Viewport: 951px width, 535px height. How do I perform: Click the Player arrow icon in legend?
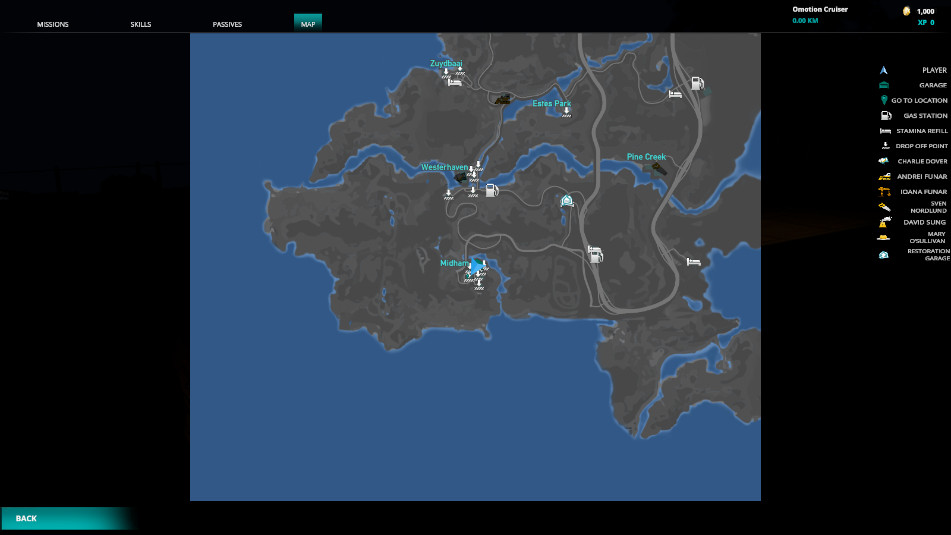click(x=884, y=70)
